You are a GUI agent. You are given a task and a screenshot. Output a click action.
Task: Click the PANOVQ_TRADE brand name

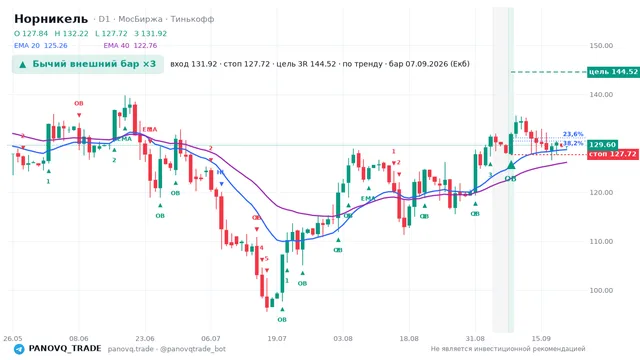click(x=64, y=349)
